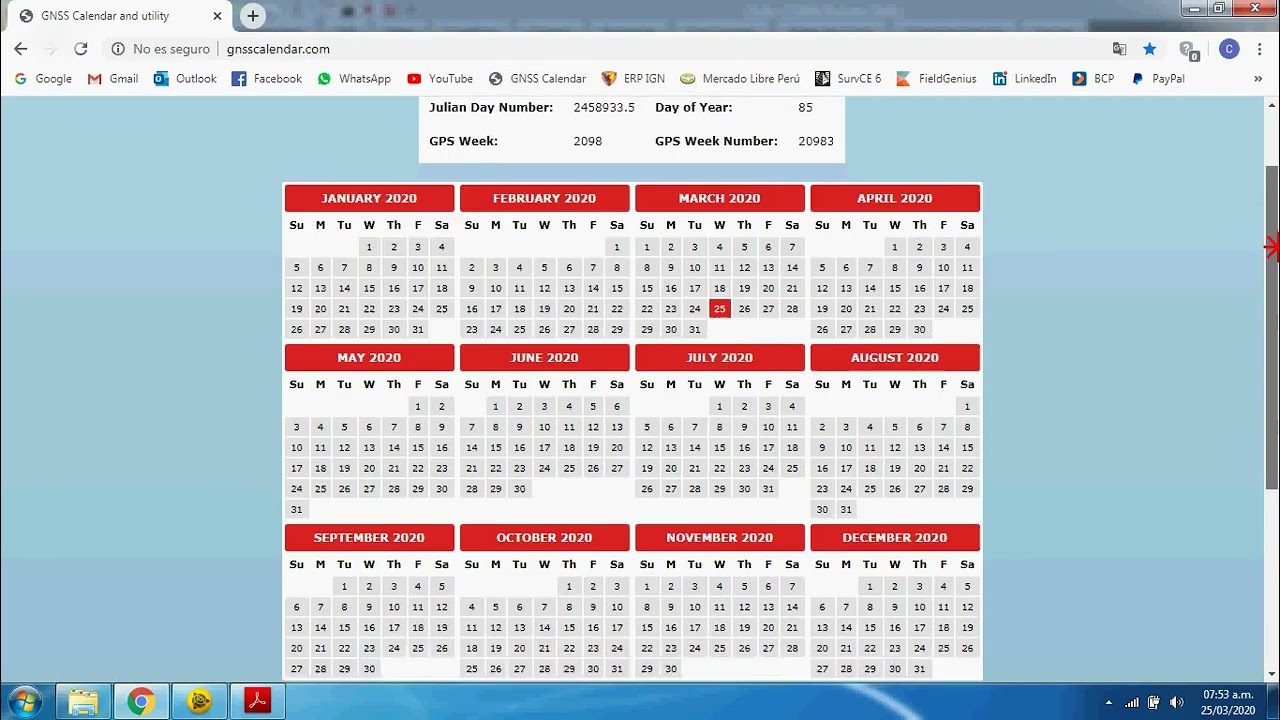
Task: Click the DECEMBER 2020 header
Action: [895, 538]
